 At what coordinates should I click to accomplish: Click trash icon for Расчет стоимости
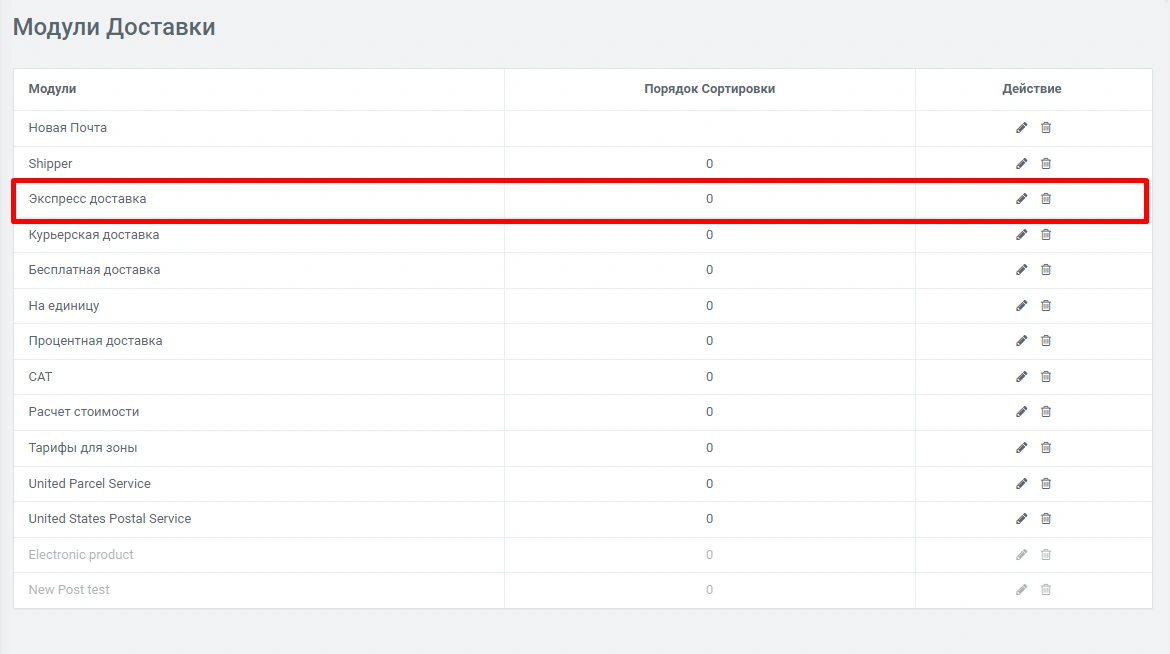(1046, 412)
